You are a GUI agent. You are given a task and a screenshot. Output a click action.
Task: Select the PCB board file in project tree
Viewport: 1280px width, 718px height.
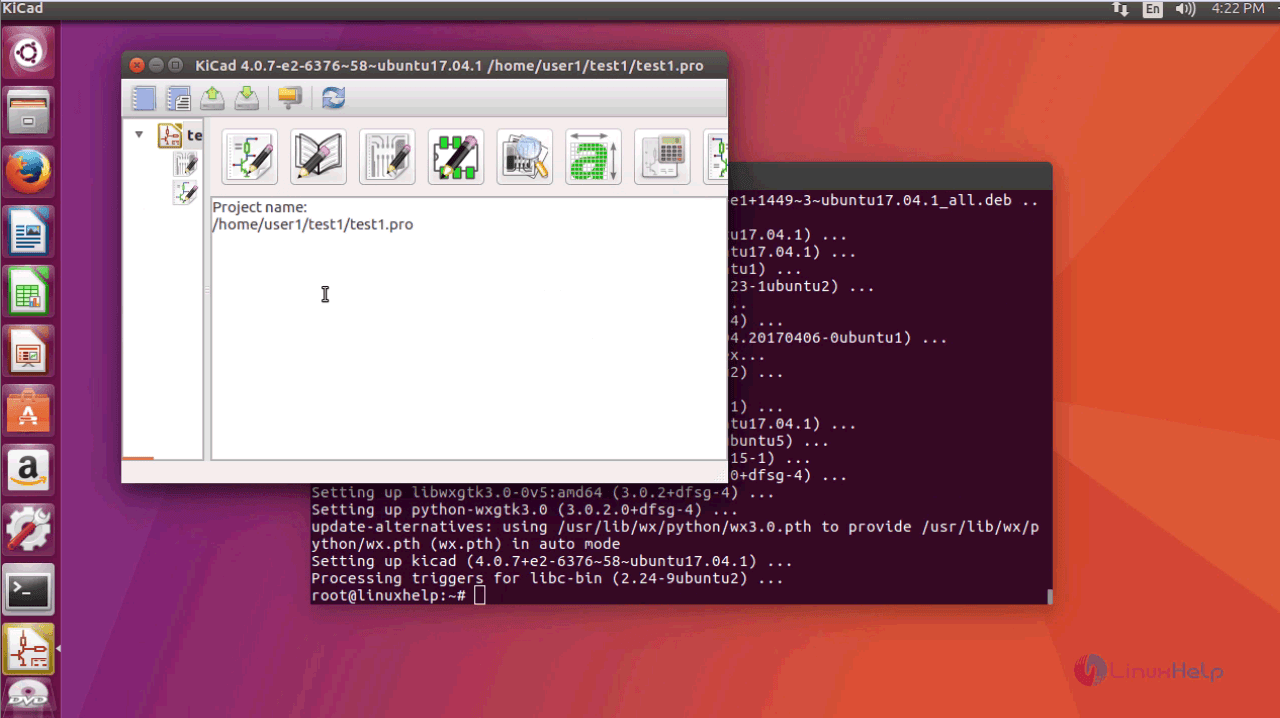(186, 164)
